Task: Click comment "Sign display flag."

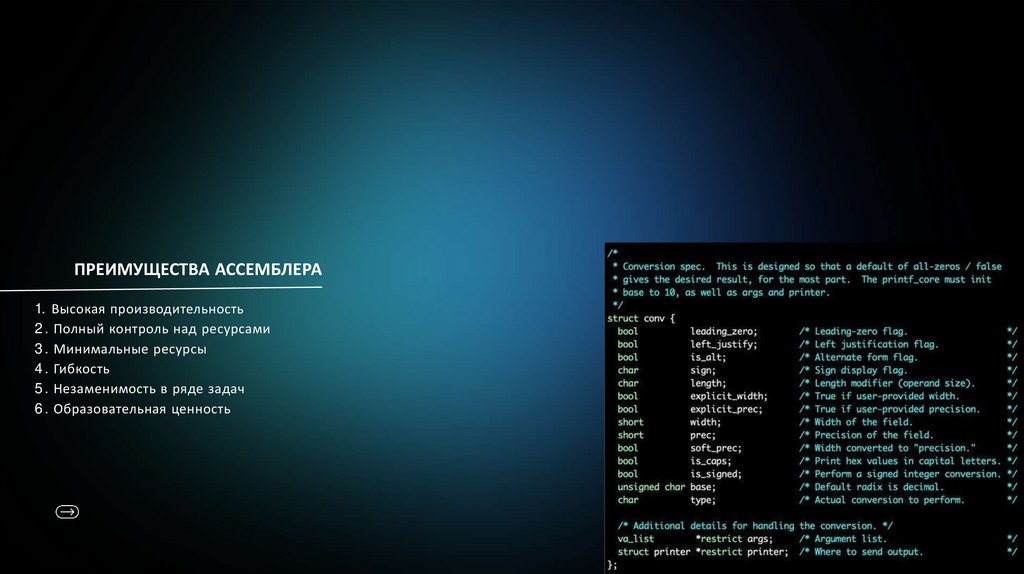Action: point(860,370)
